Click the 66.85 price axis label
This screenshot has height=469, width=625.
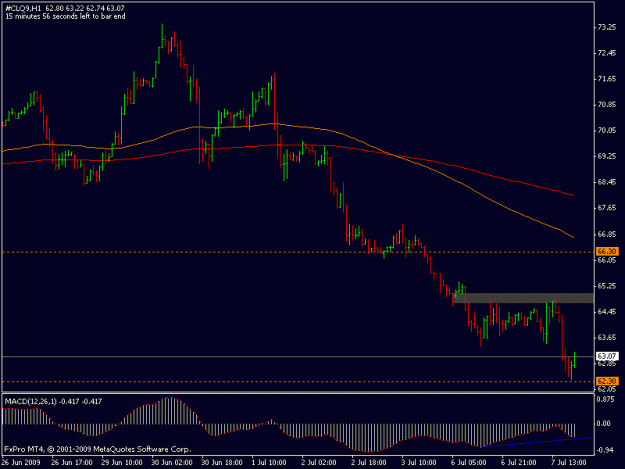coord(607,234)
